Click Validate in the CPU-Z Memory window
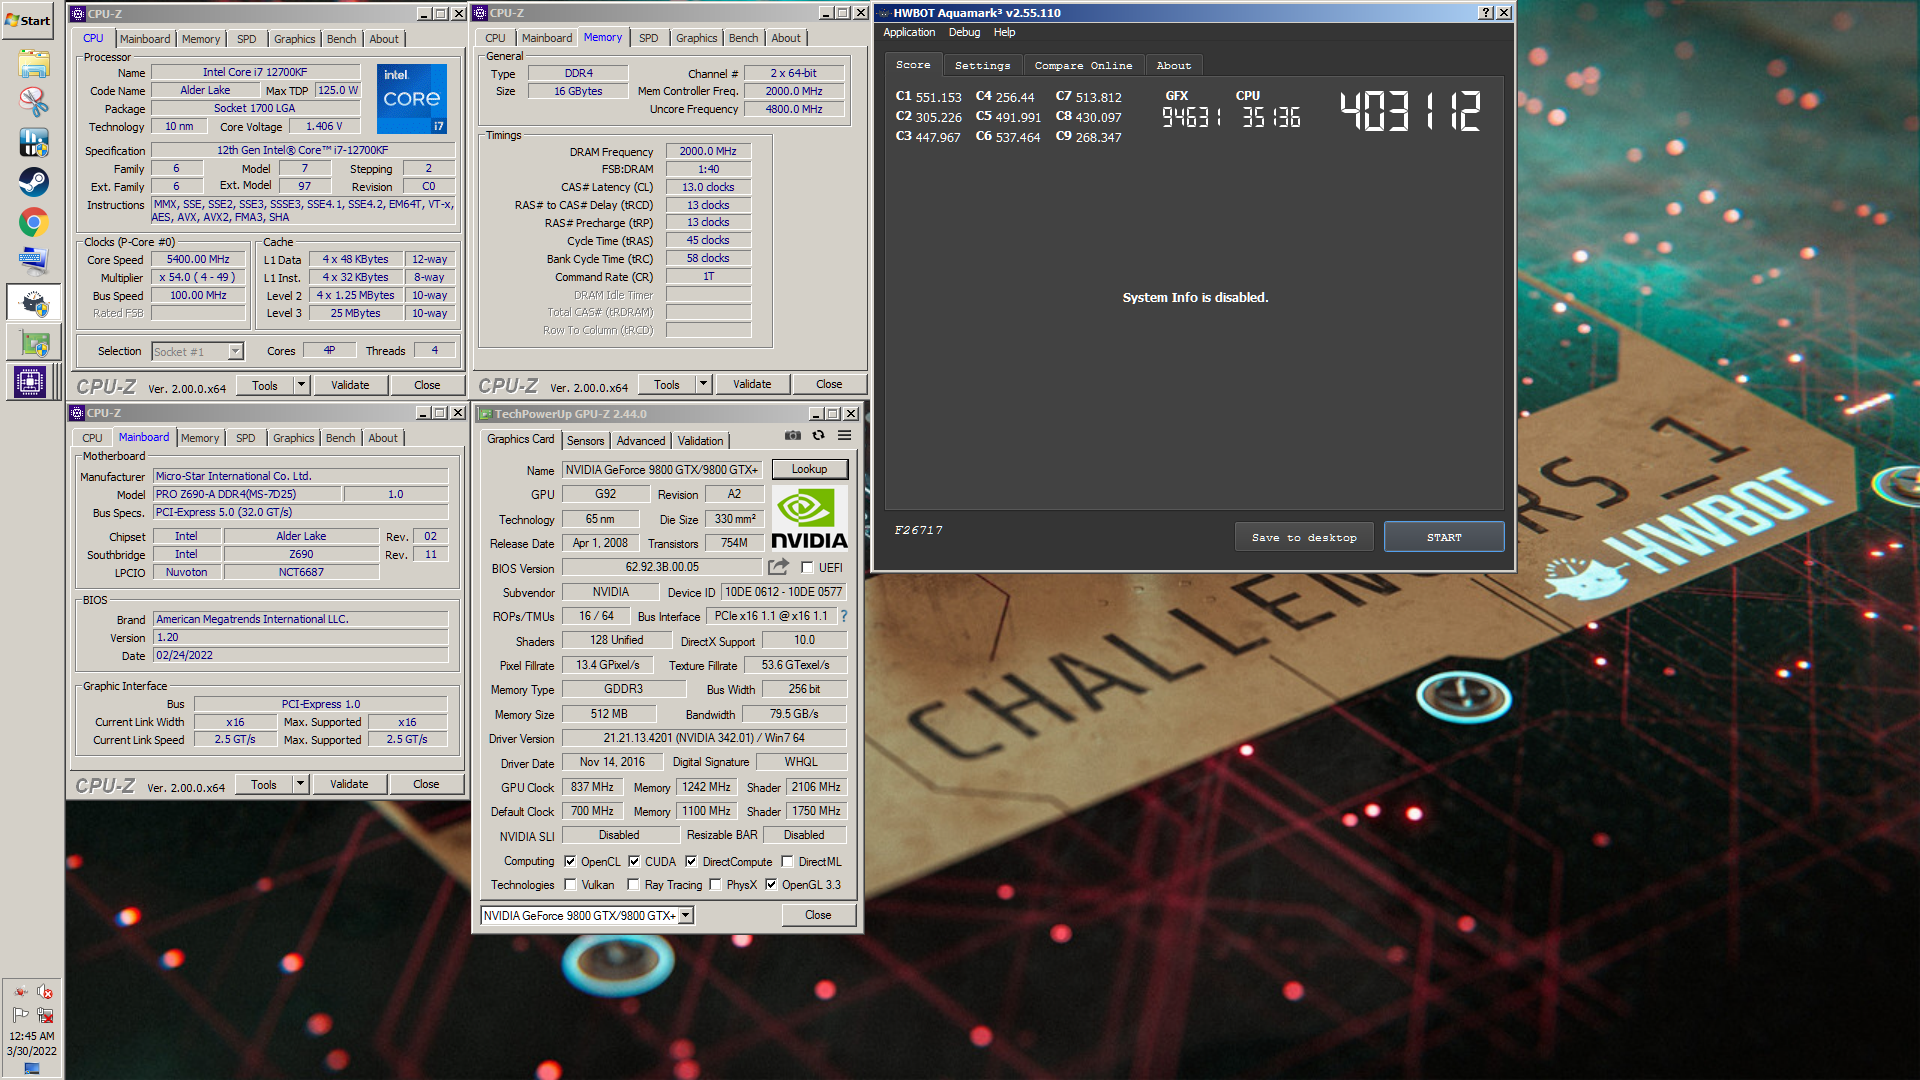 (751, 384)
